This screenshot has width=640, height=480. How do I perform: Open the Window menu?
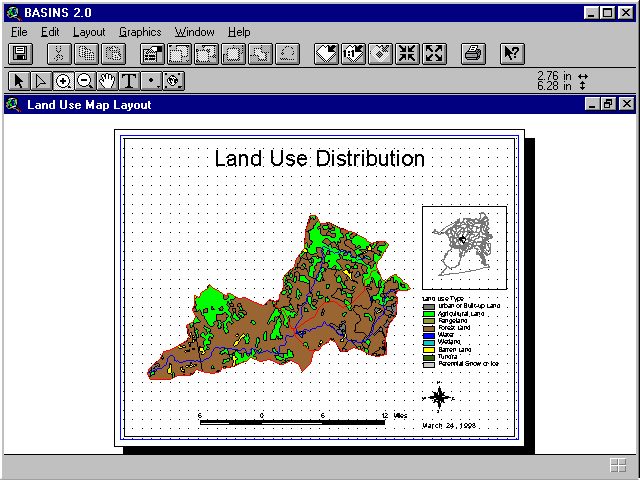(194, 32)
